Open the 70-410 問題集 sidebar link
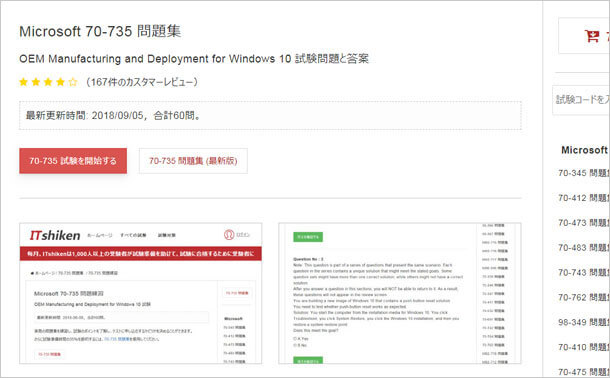This screenshot has width=610, height=378. click(x=584, y=347)
